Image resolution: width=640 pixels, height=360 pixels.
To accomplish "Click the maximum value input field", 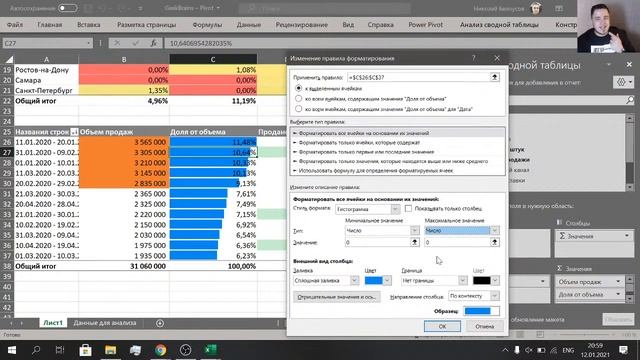I will pos(457,242).
